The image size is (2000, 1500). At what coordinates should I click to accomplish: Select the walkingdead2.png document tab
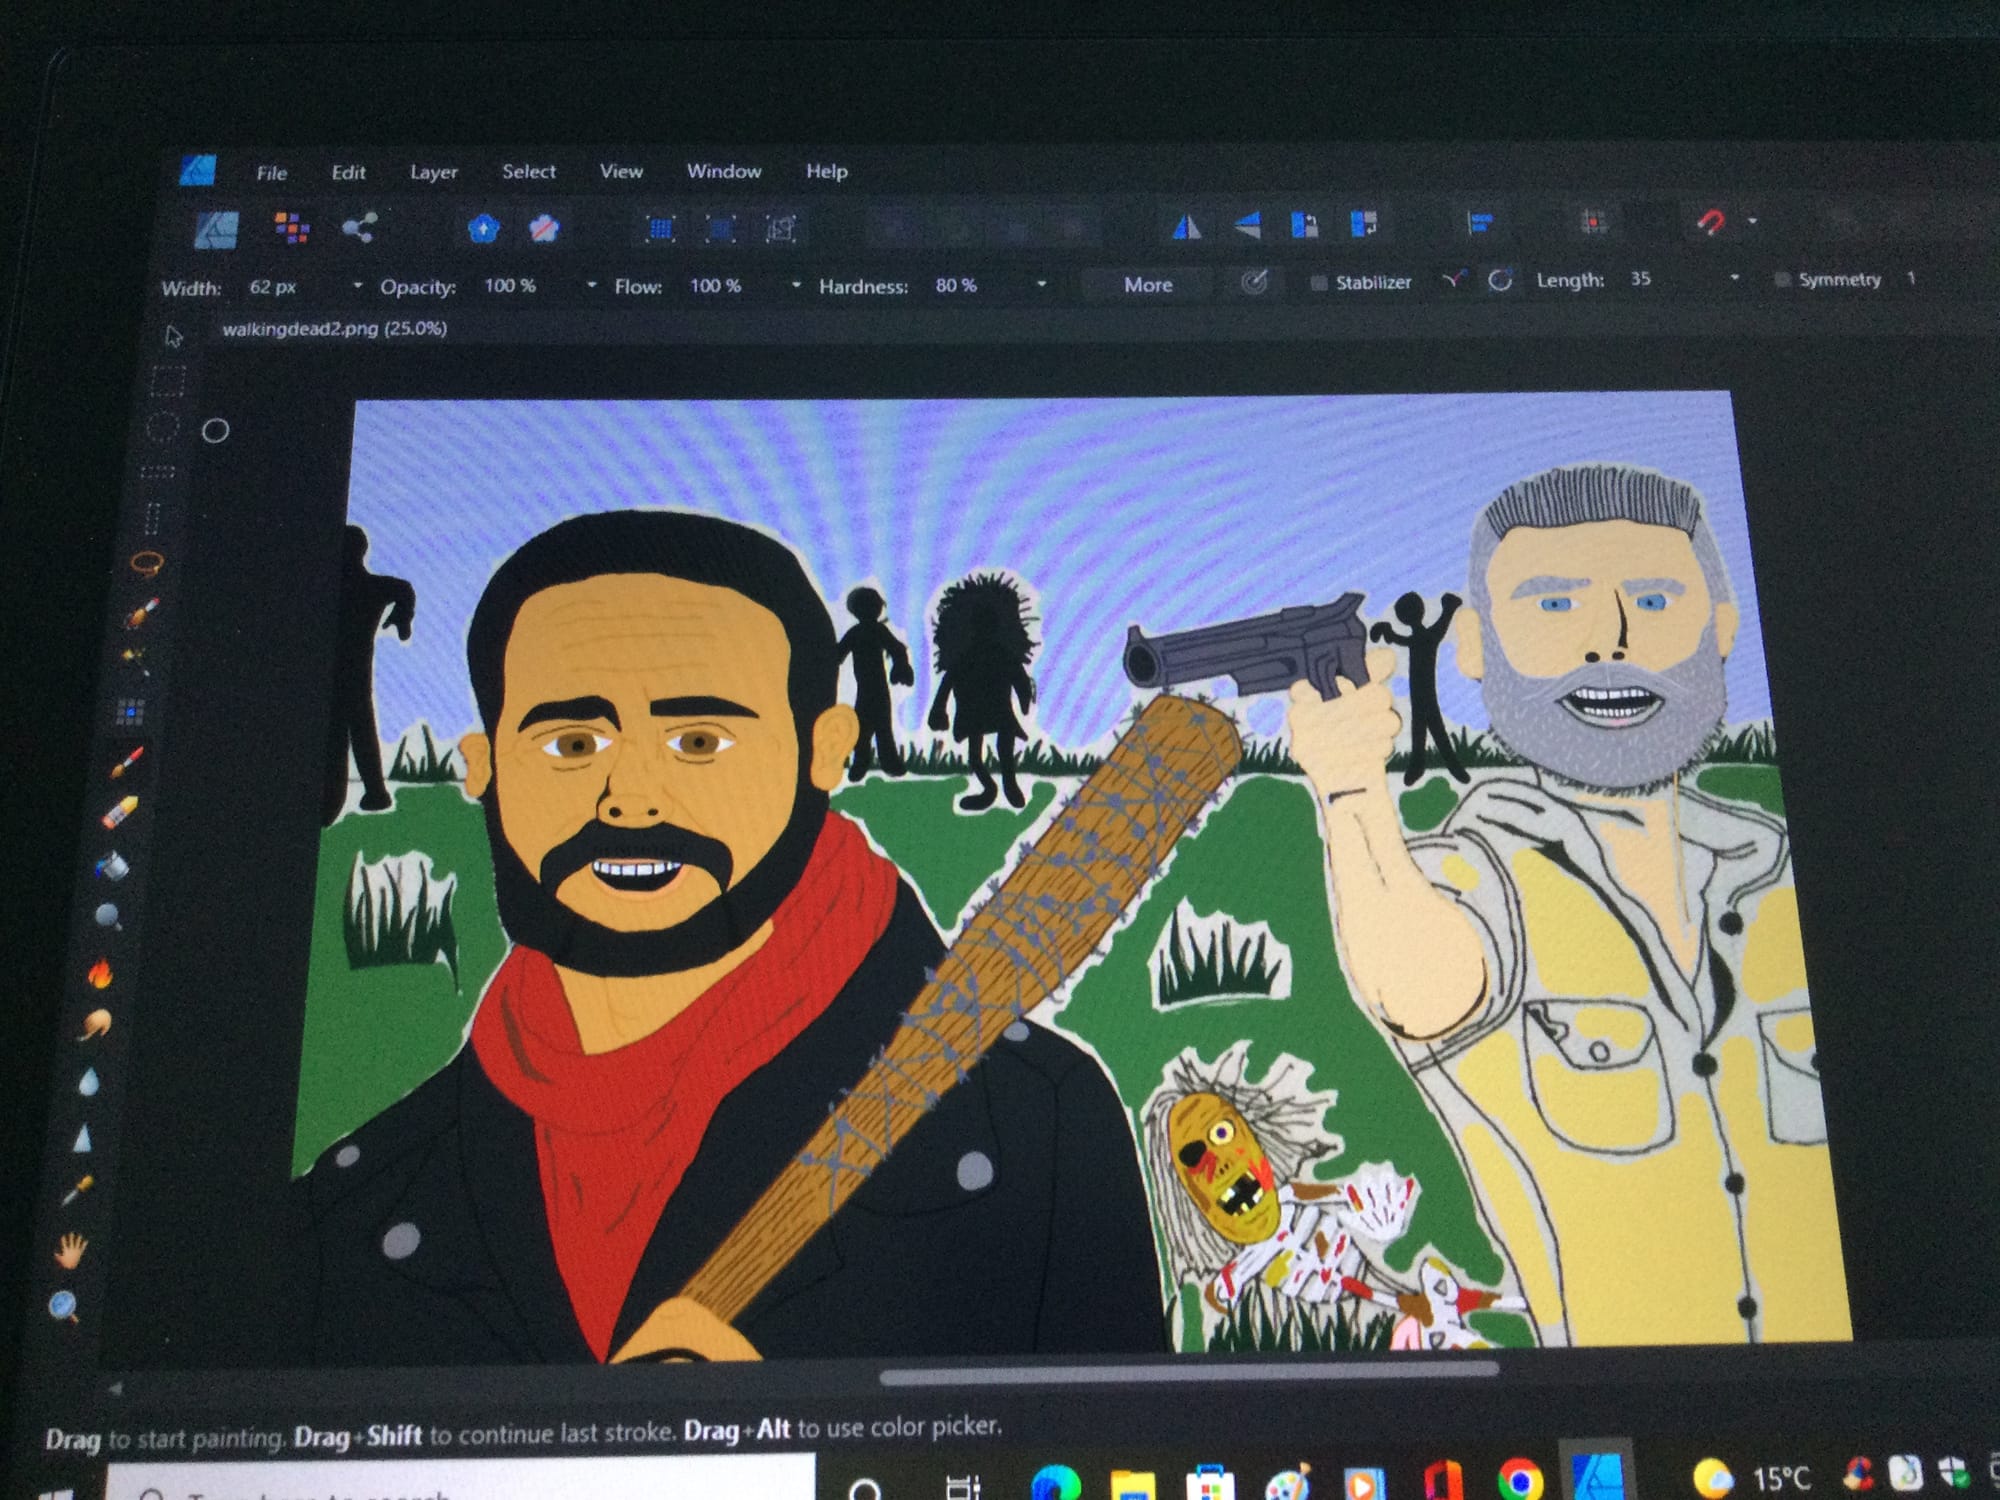coord(334,329)
